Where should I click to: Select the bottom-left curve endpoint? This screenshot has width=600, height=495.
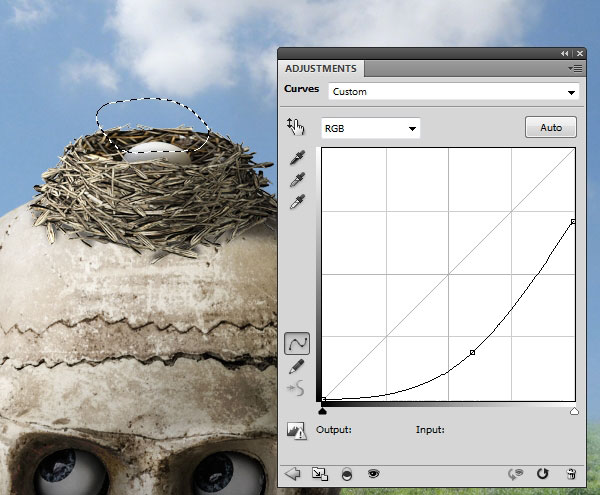pos(324,399)
